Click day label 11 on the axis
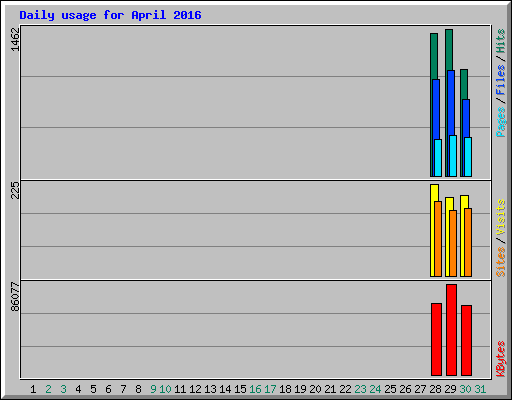The width and height of the screenshot is (512, 400). [x=180, y=389]
